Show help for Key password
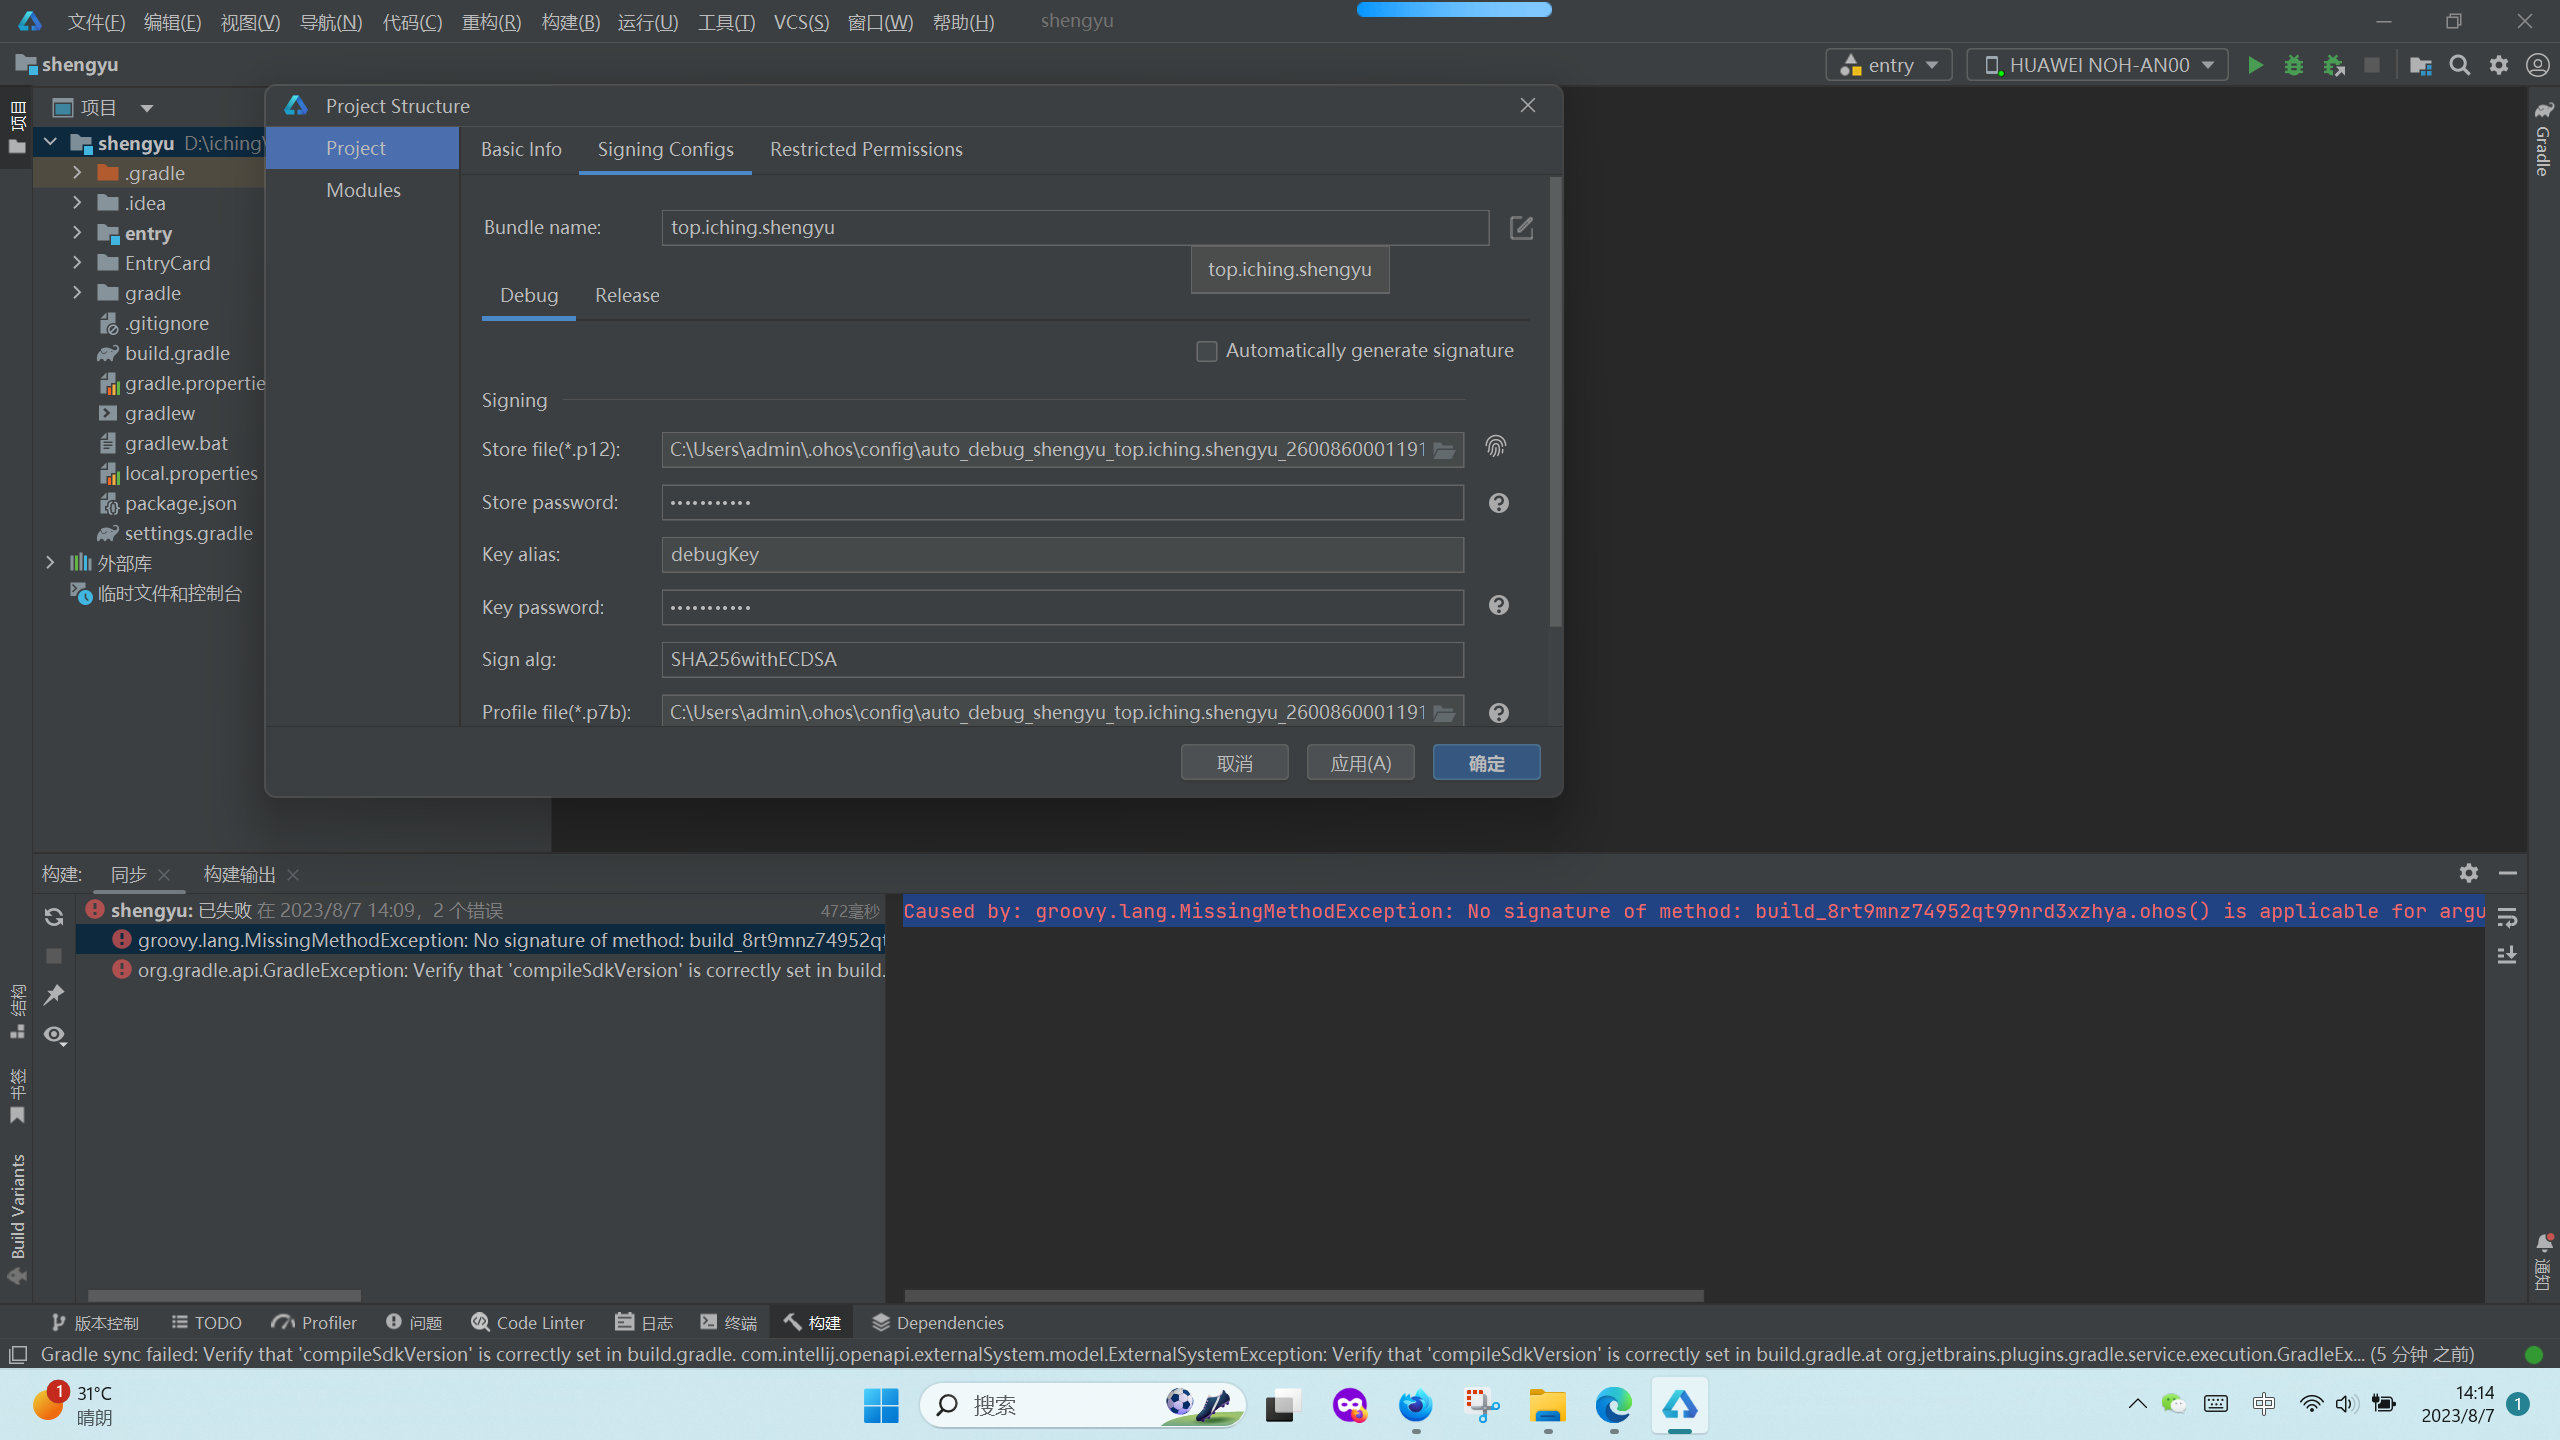Viewport: 2560px width, 1440px height. point(1498,605)
